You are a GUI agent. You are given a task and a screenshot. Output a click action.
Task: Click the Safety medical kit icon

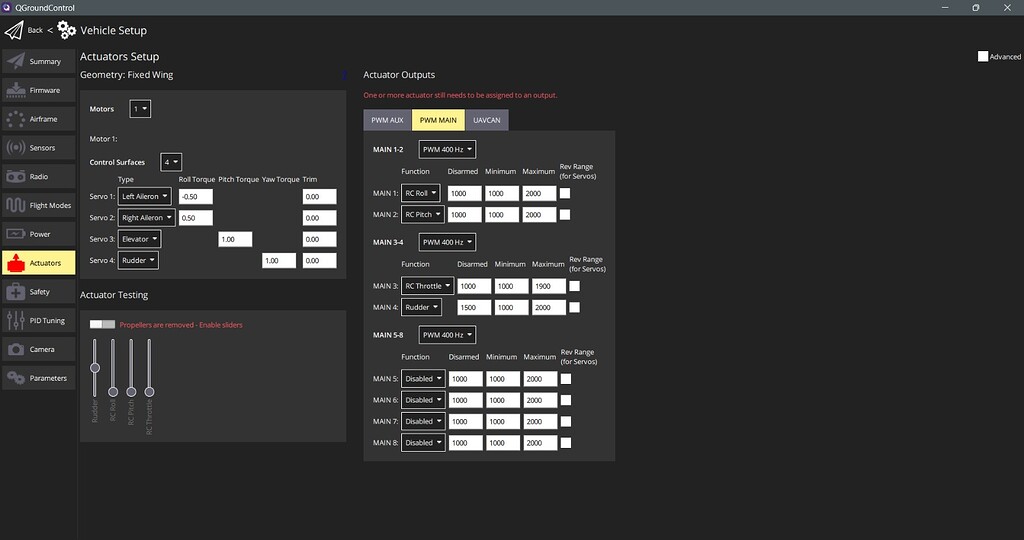16,292
